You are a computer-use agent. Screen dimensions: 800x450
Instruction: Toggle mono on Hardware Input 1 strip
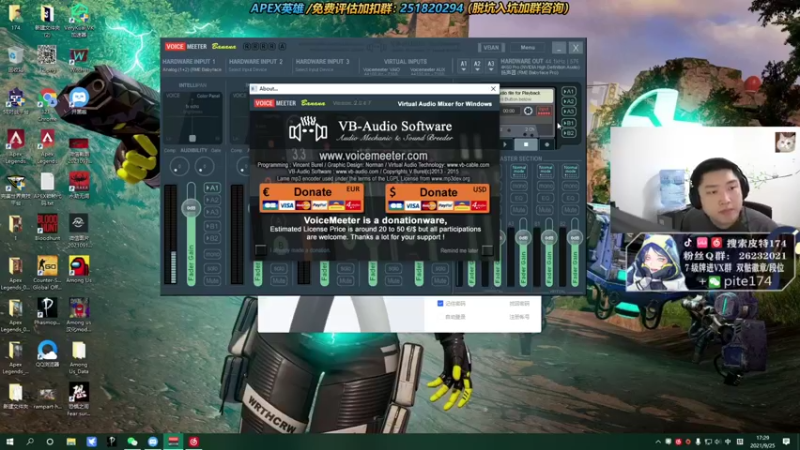pos(212,254)
